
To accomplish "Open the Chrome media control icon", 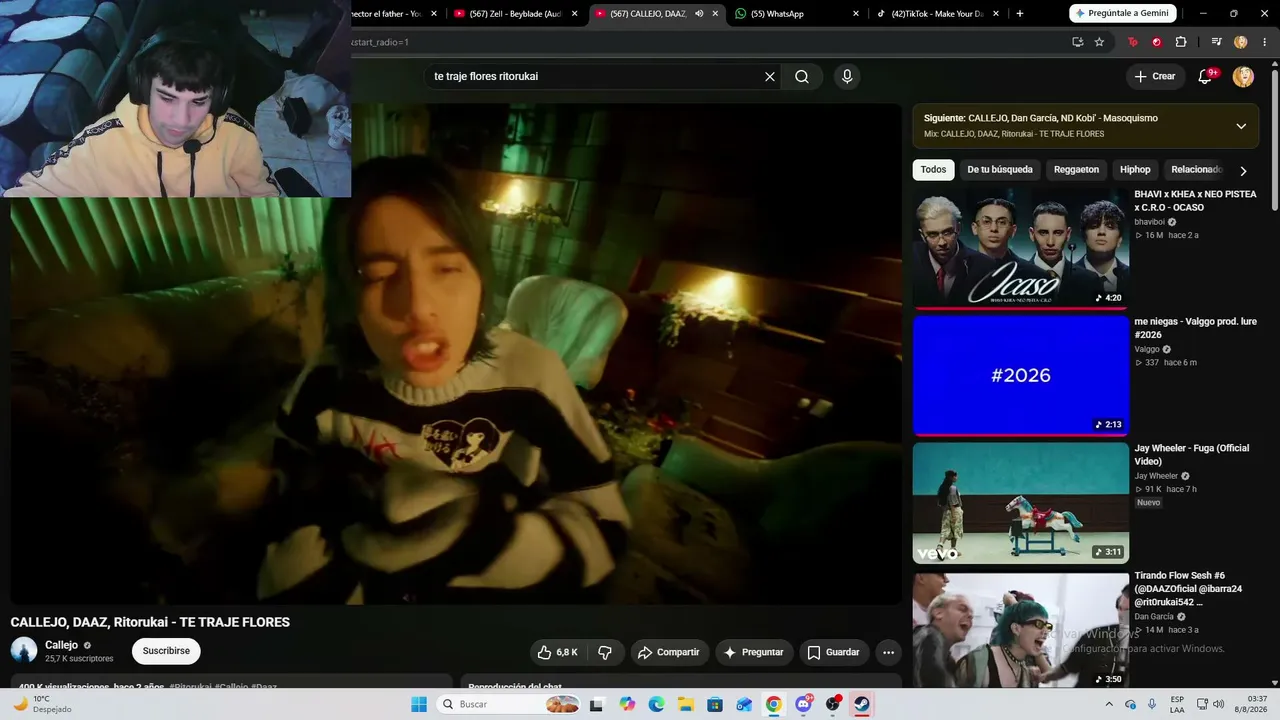I will click(x=1216, y=42).
